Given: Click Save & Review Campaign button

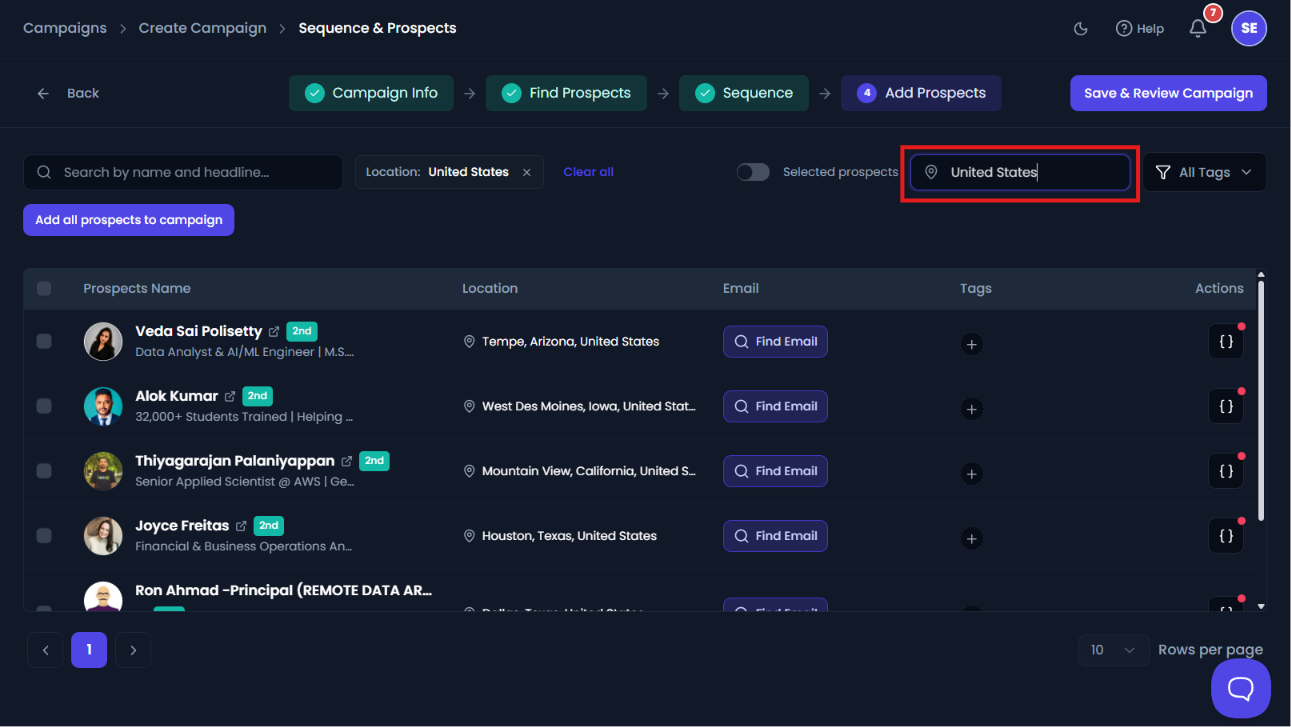Looking at the screenshot, I should coord(1168,93).
